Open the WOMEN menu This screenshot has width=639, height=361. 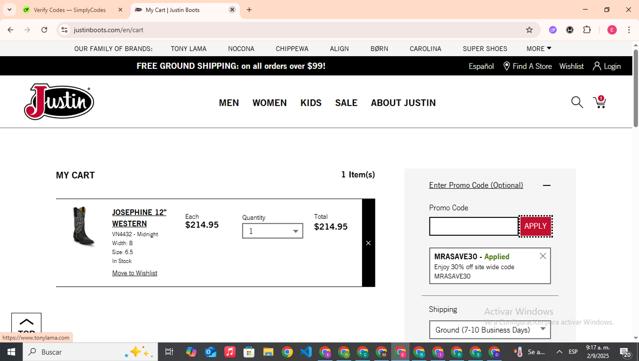[269, 103]
